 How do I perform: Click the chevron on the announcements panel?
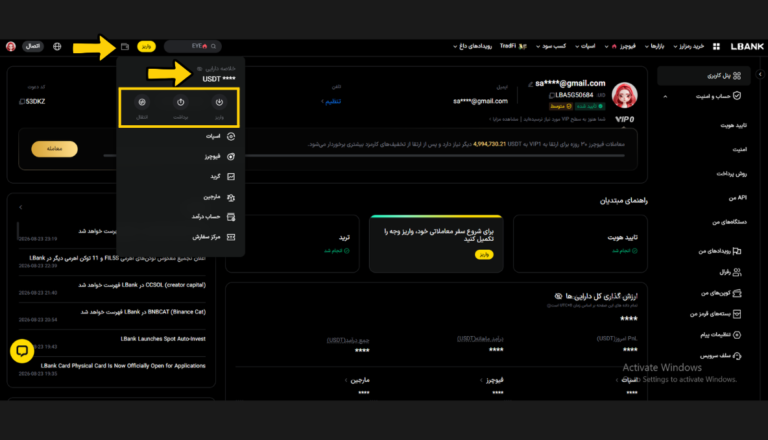(x=21, y=207)
